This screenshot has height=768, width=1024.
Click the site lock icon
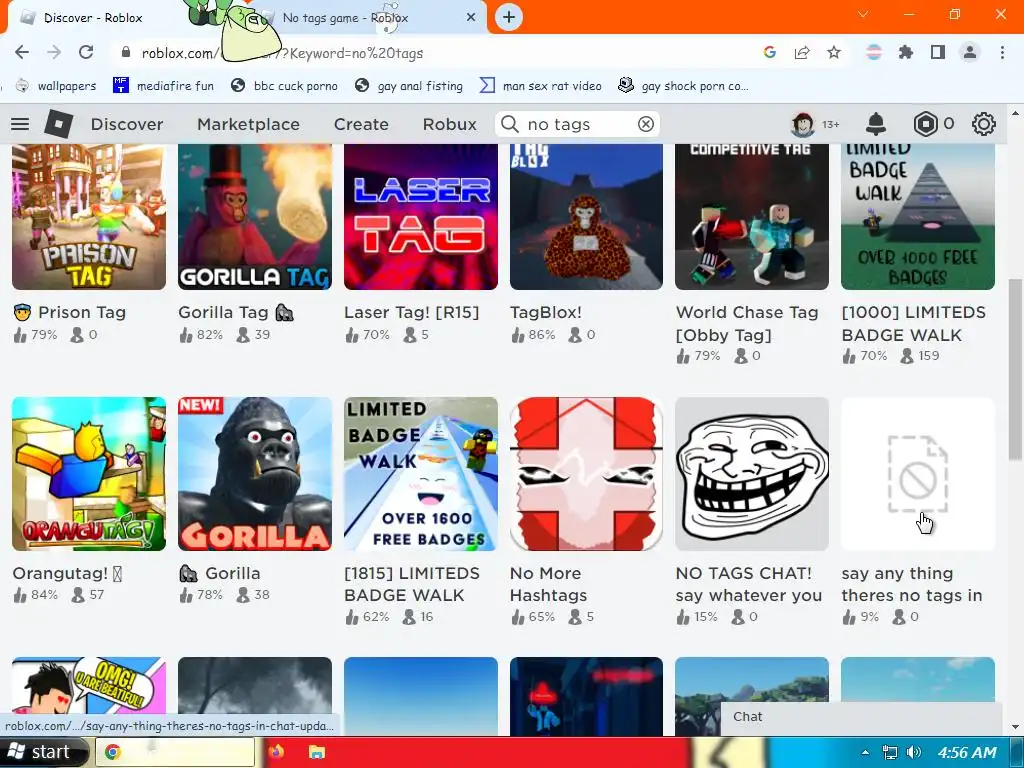point(127,52)
